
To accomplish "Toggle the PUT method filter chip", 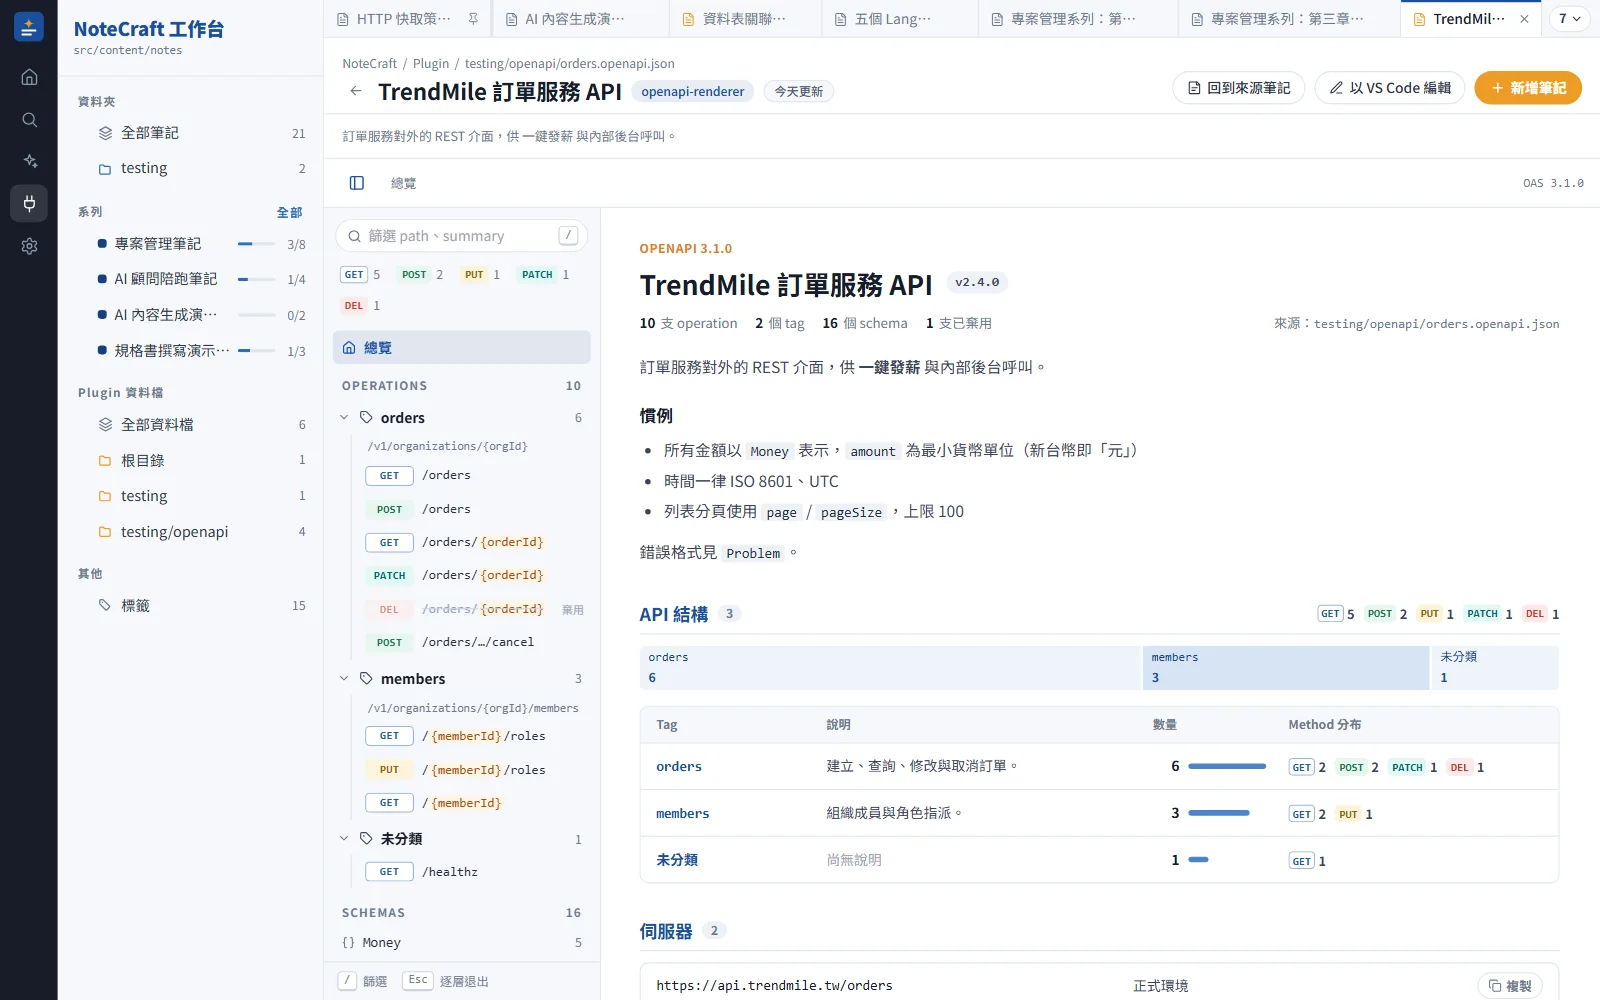I will (481, 275).
